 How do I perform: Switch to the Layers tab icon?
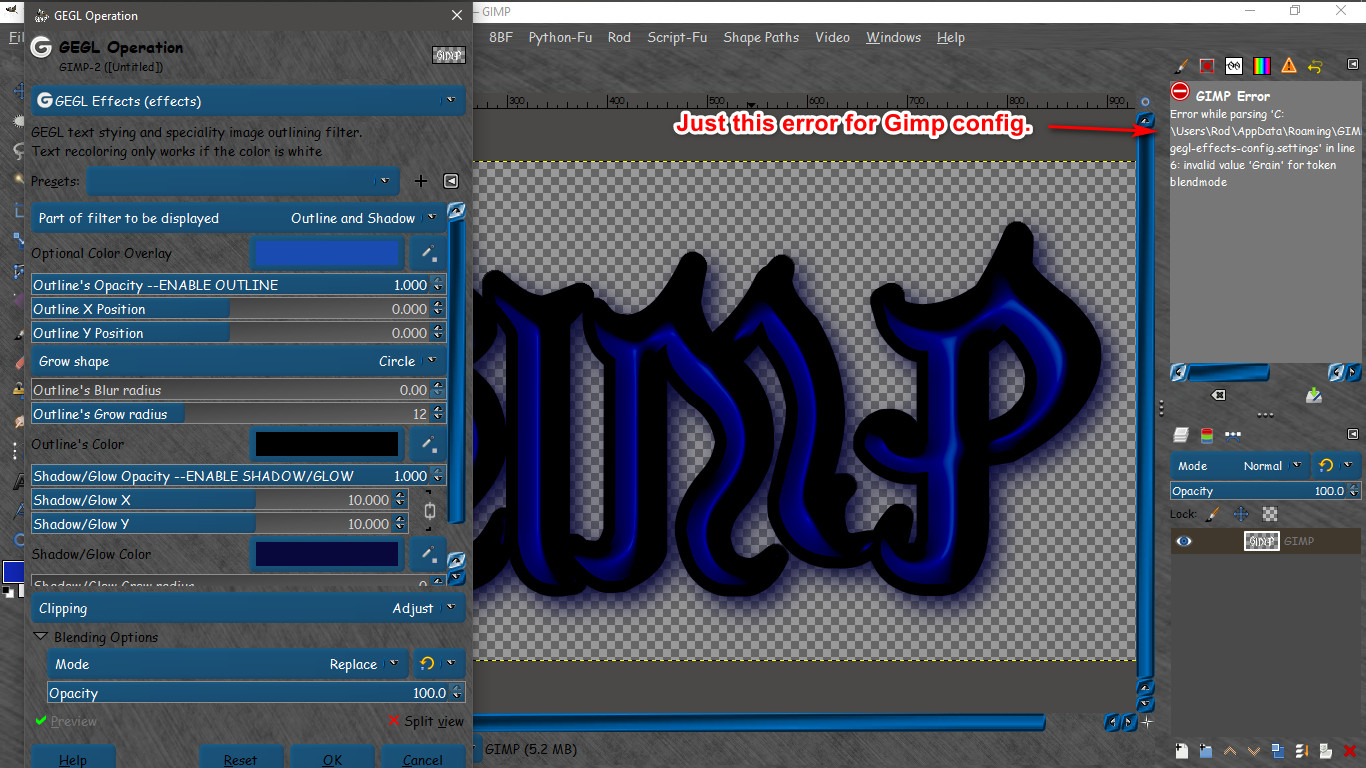tap(1181, 435)
